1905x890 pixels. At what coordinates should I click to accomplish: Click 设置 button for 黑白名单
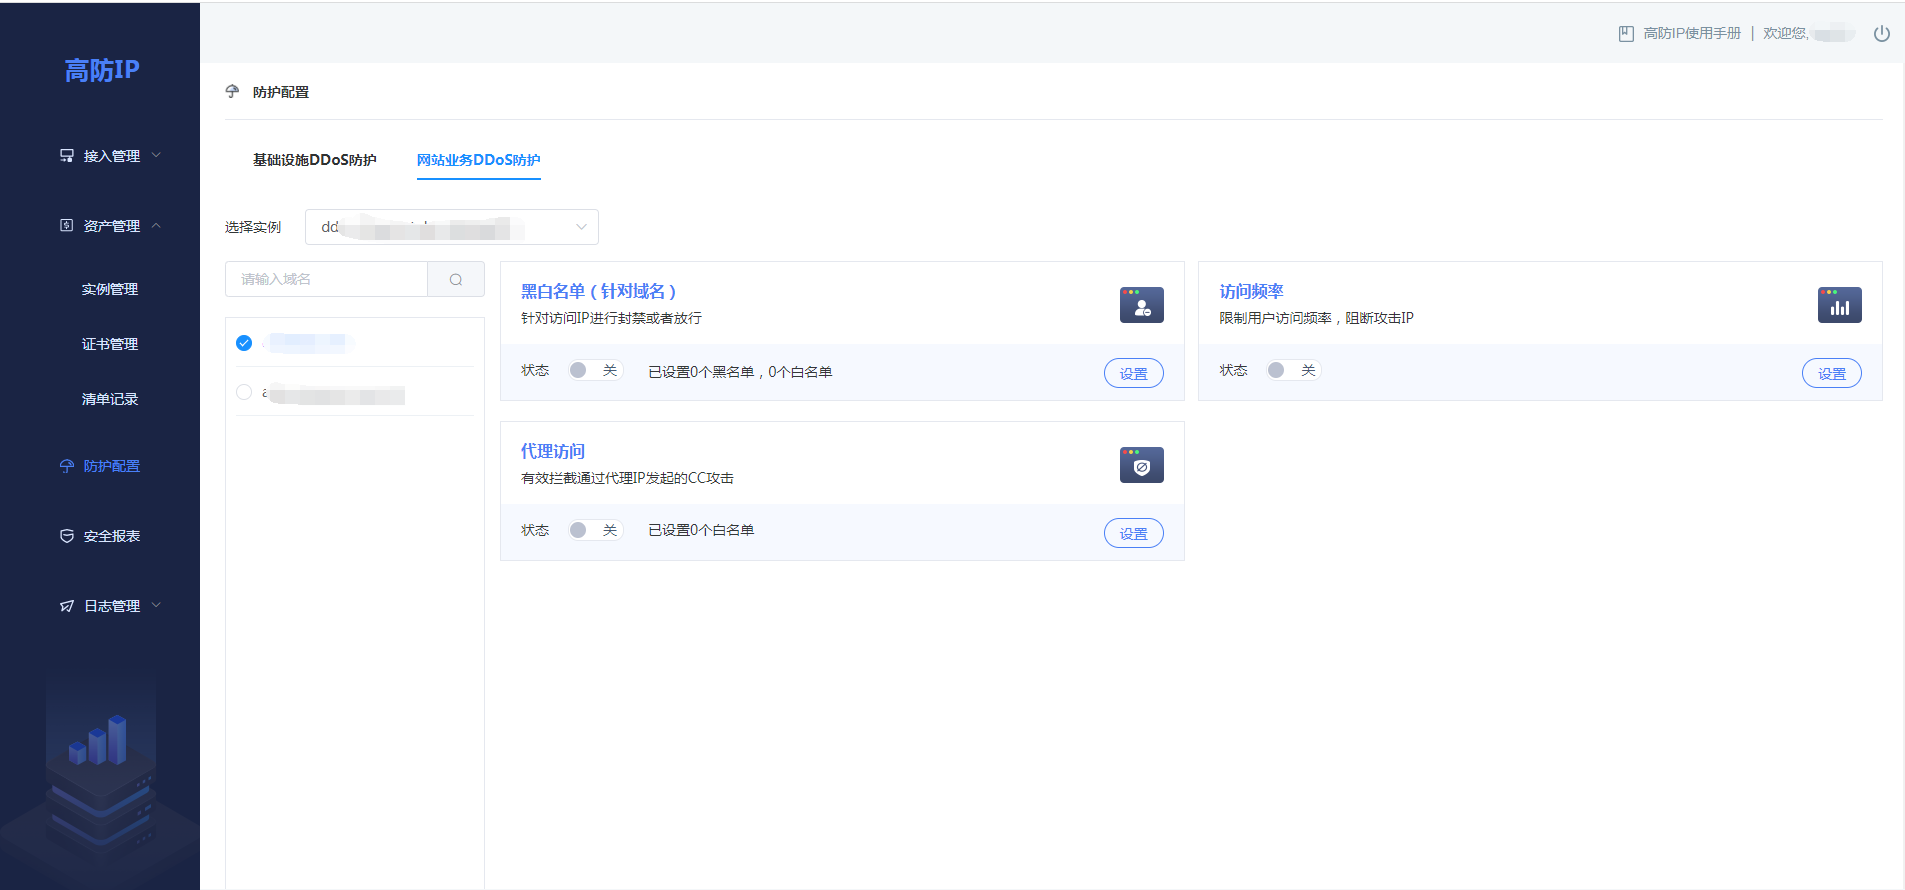coord(1133,373)
